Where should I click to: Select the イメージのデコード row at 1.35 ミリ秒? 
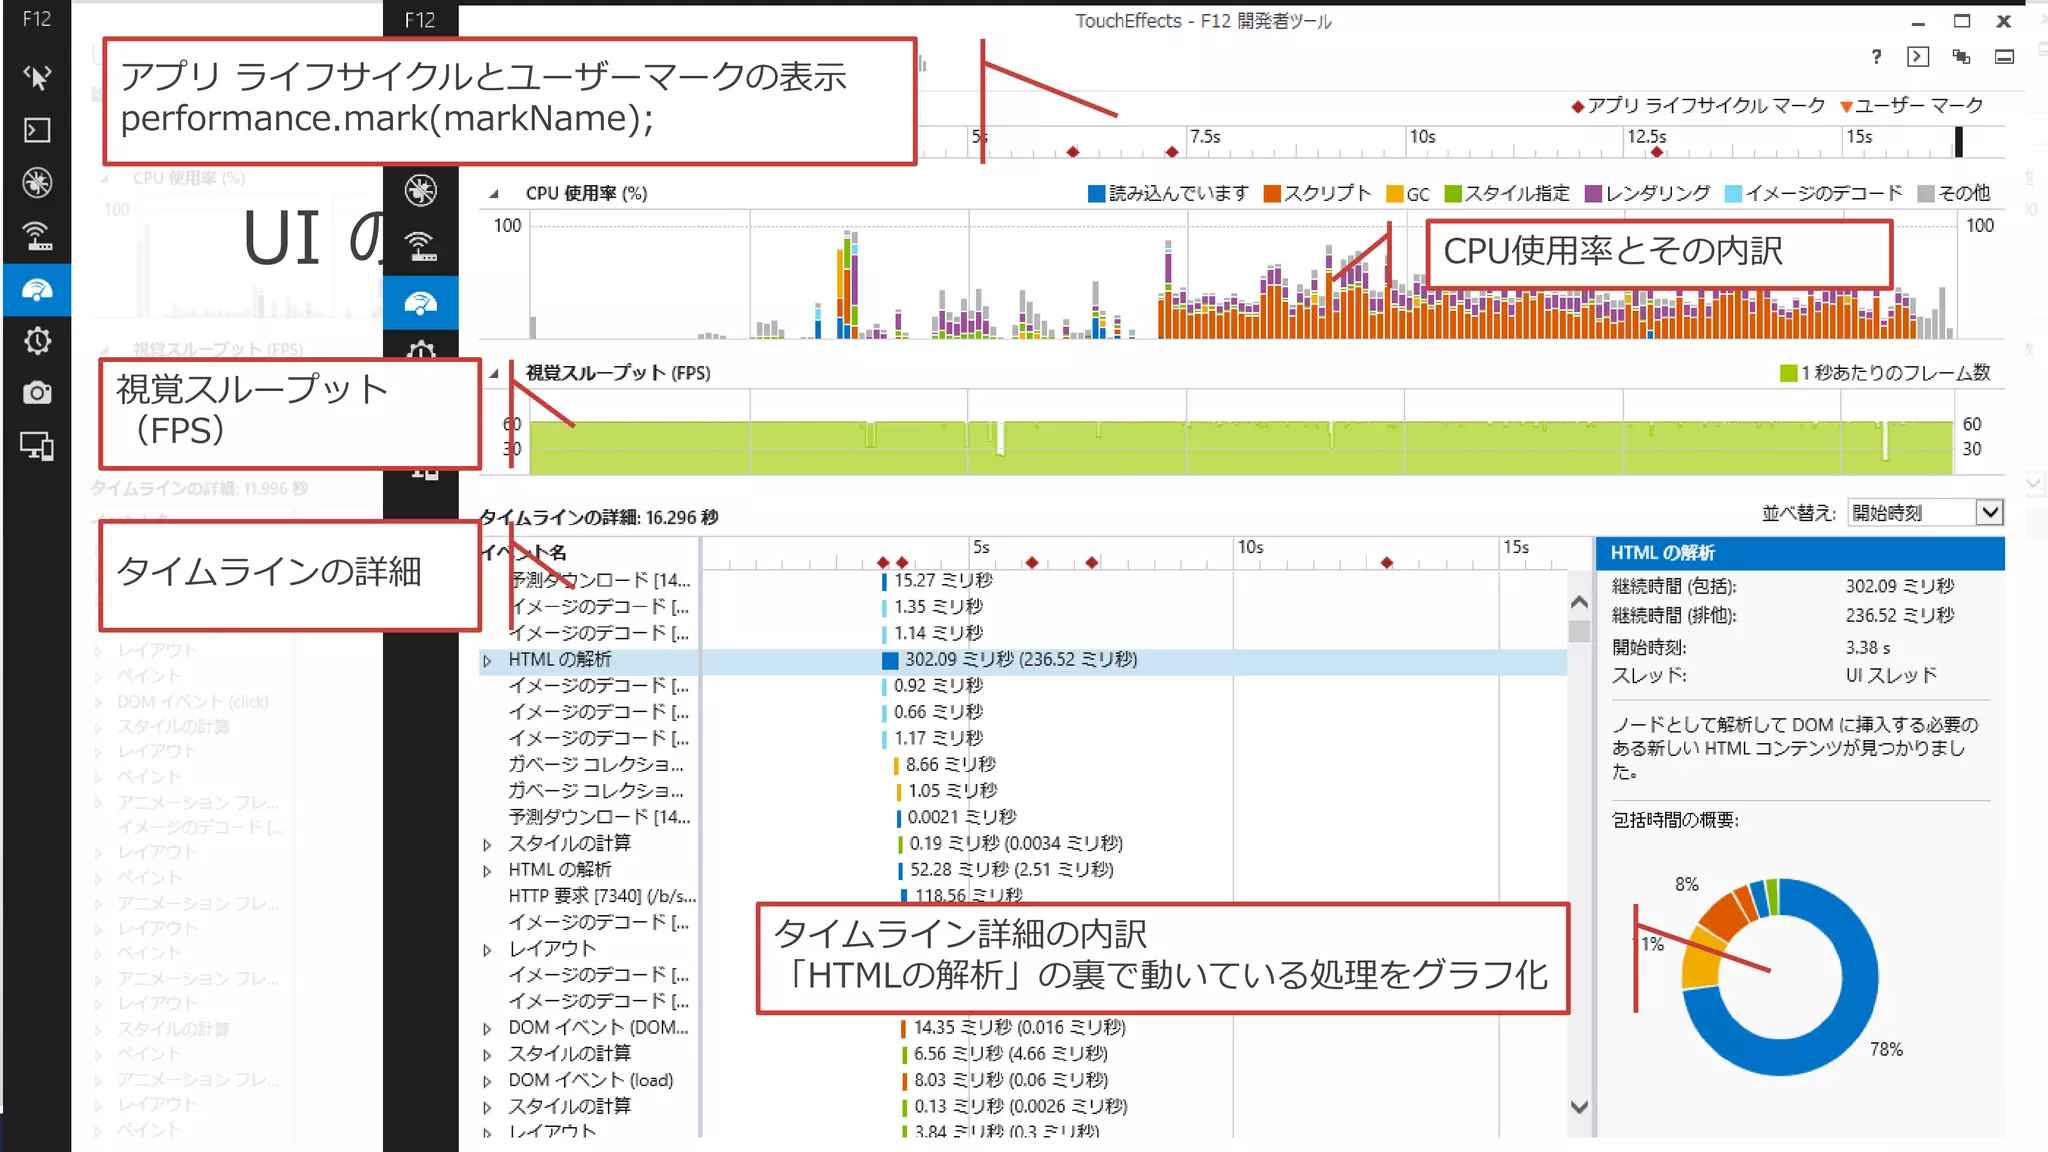click(1023, 607)
